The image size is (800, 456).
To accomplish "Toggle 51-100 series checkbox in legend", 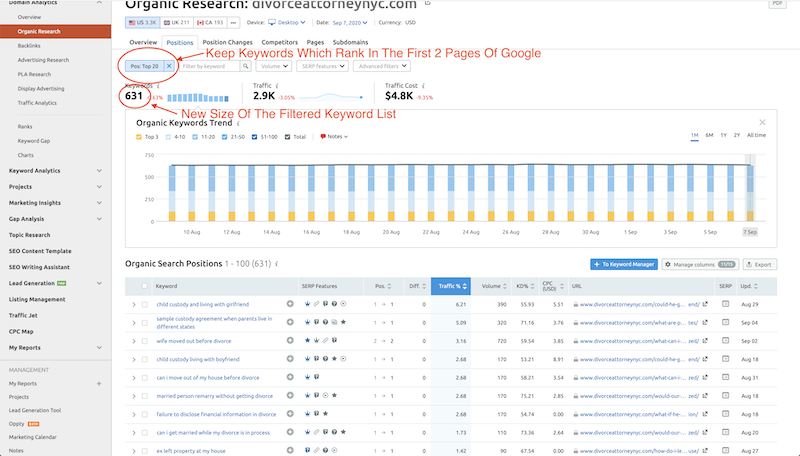I will pos(254,137).
